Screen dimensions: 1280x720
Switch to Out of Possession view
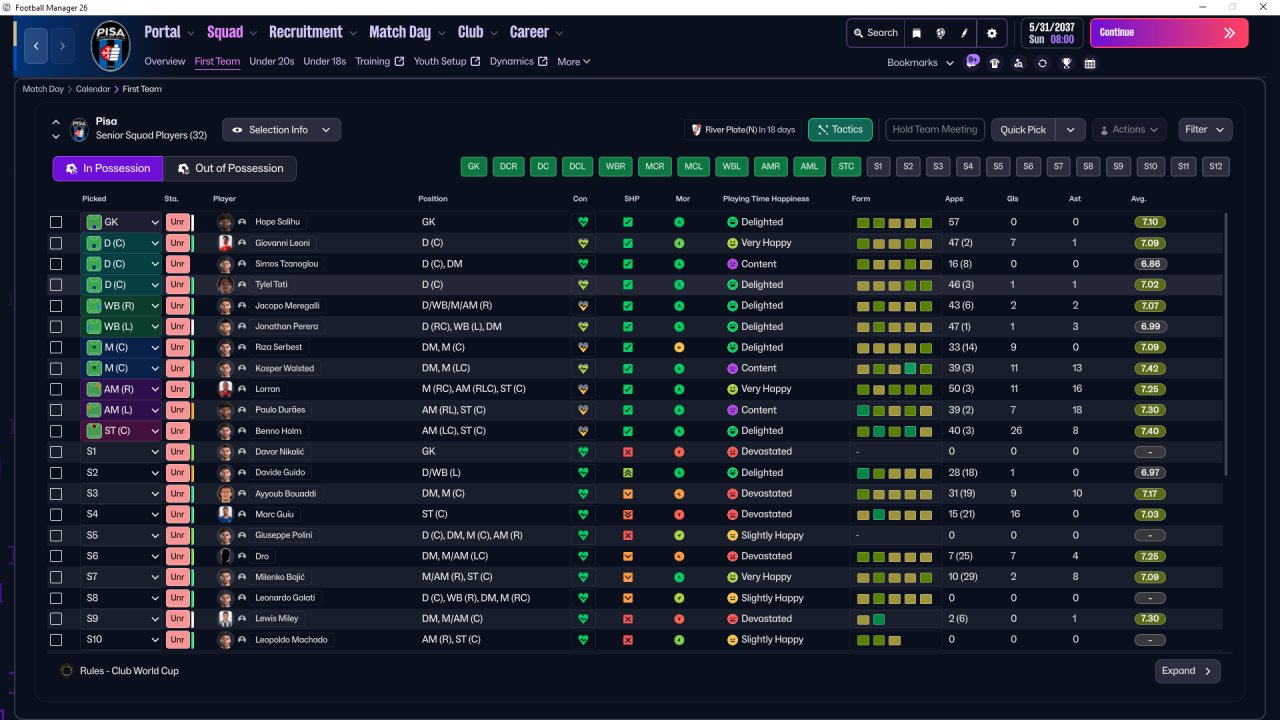coord(230,168)
